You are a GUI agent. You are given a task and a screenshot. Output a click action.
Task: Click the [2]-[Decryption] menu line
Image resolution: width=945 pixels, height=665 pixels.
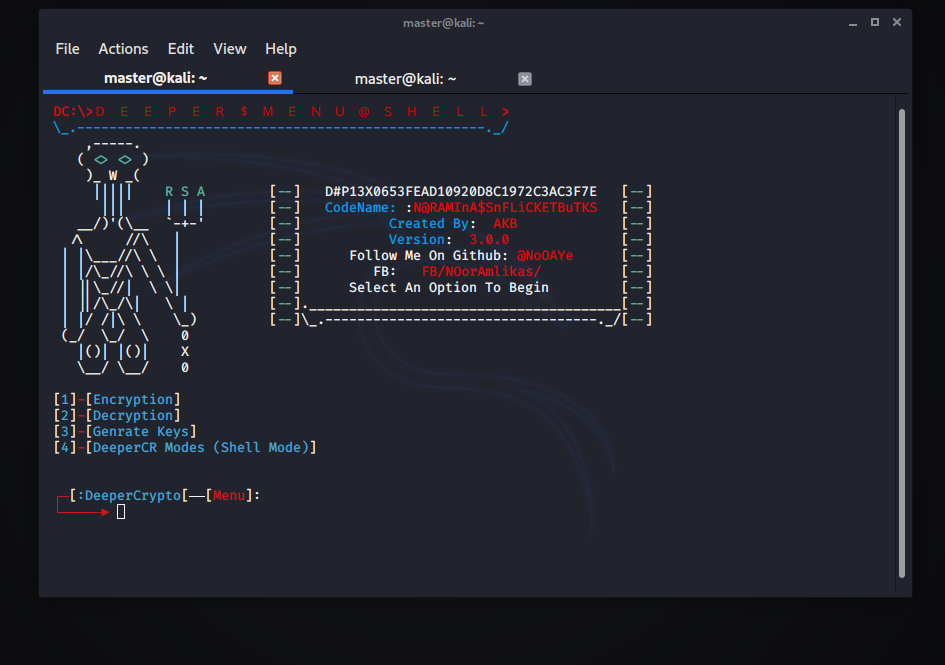(117, 415)
